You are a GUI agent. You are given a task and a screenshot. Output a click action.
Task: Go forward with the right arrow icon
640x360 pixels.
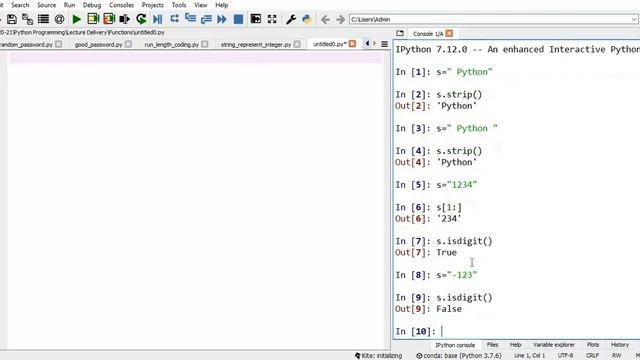click(340, 19)
